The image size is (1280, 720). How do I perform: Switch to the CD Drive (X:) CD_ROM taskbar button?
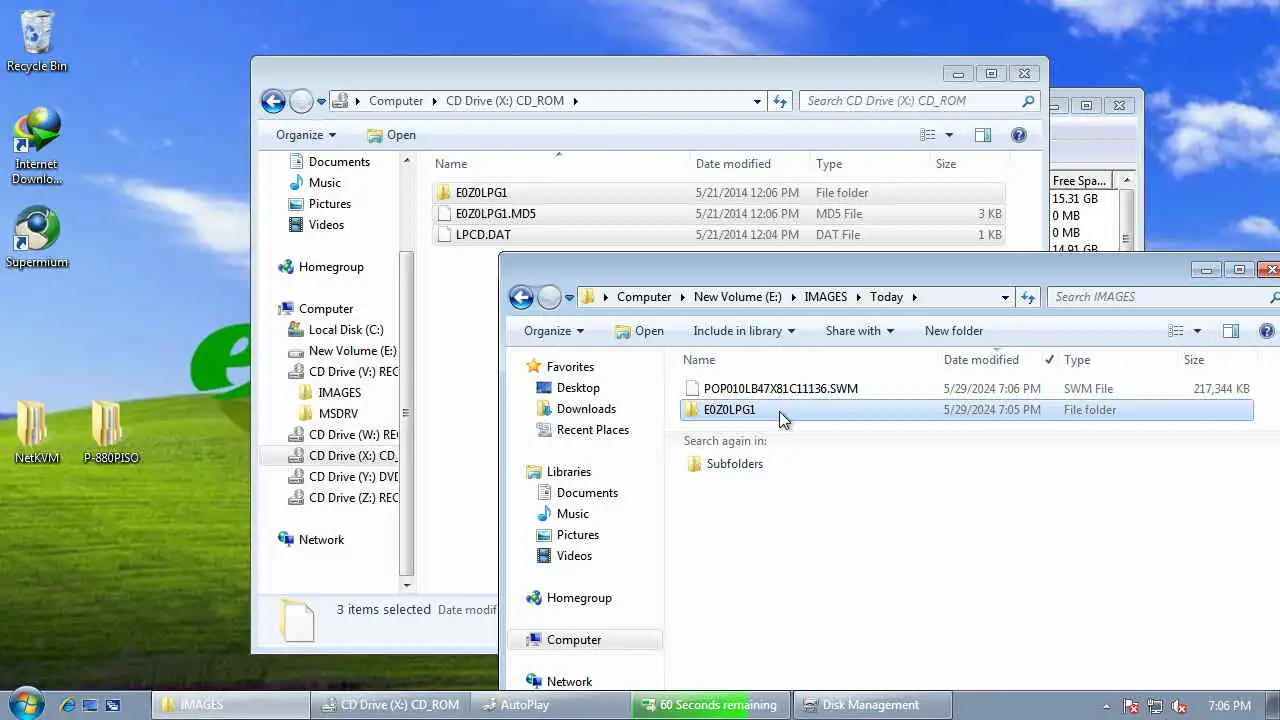[391, 705]
